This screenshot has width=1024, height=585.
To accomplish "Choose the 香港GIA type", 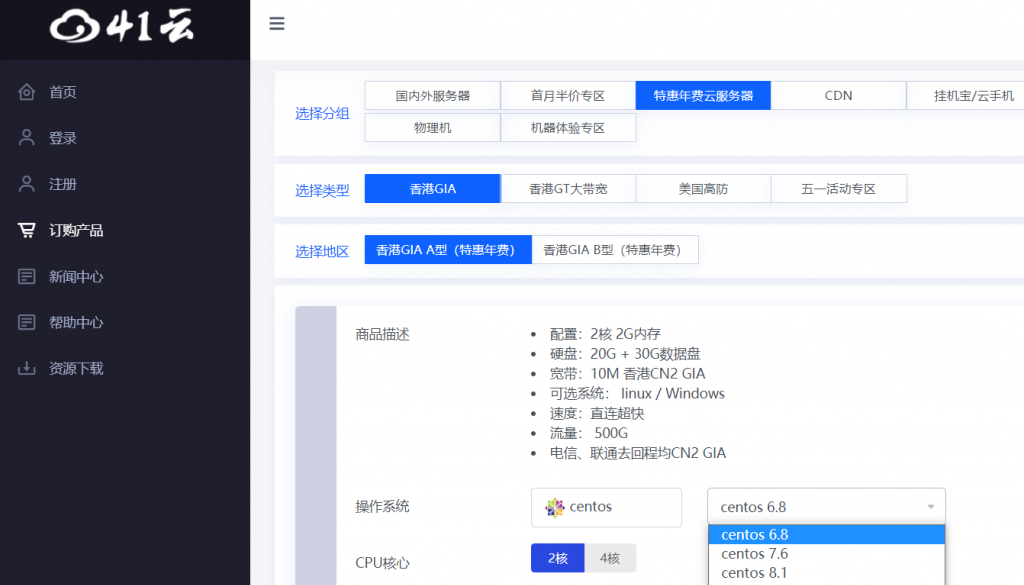I will tap(432, 189).
